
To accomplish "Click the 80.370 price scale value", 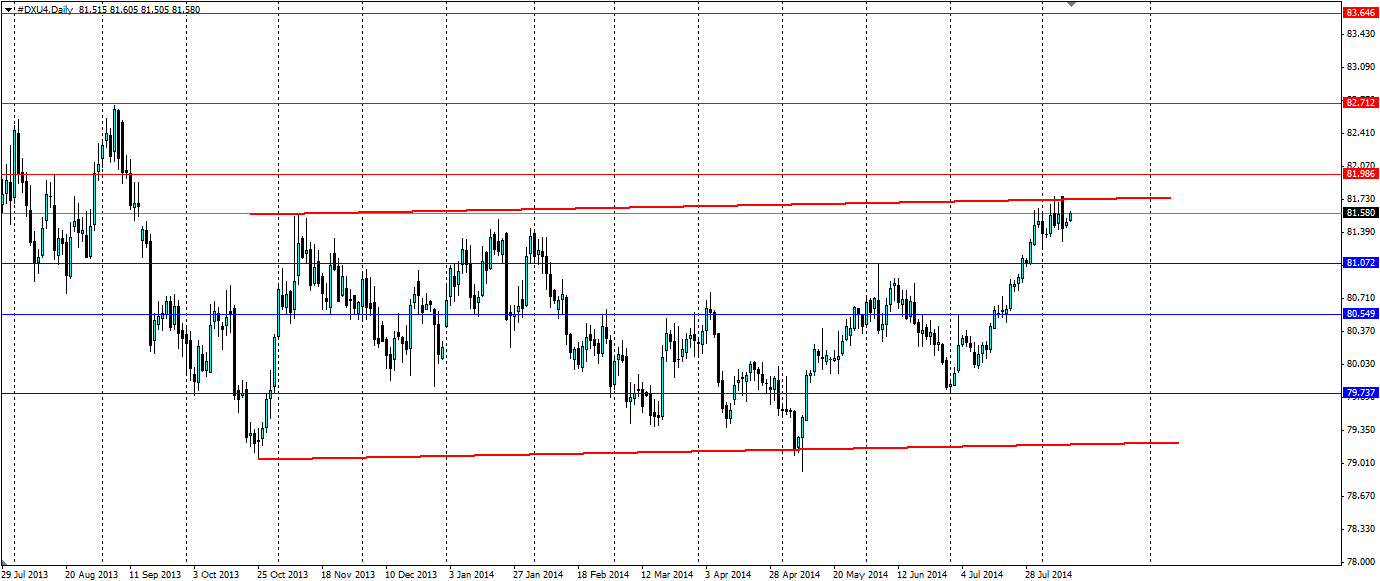I will click(x=1360, y=331).
